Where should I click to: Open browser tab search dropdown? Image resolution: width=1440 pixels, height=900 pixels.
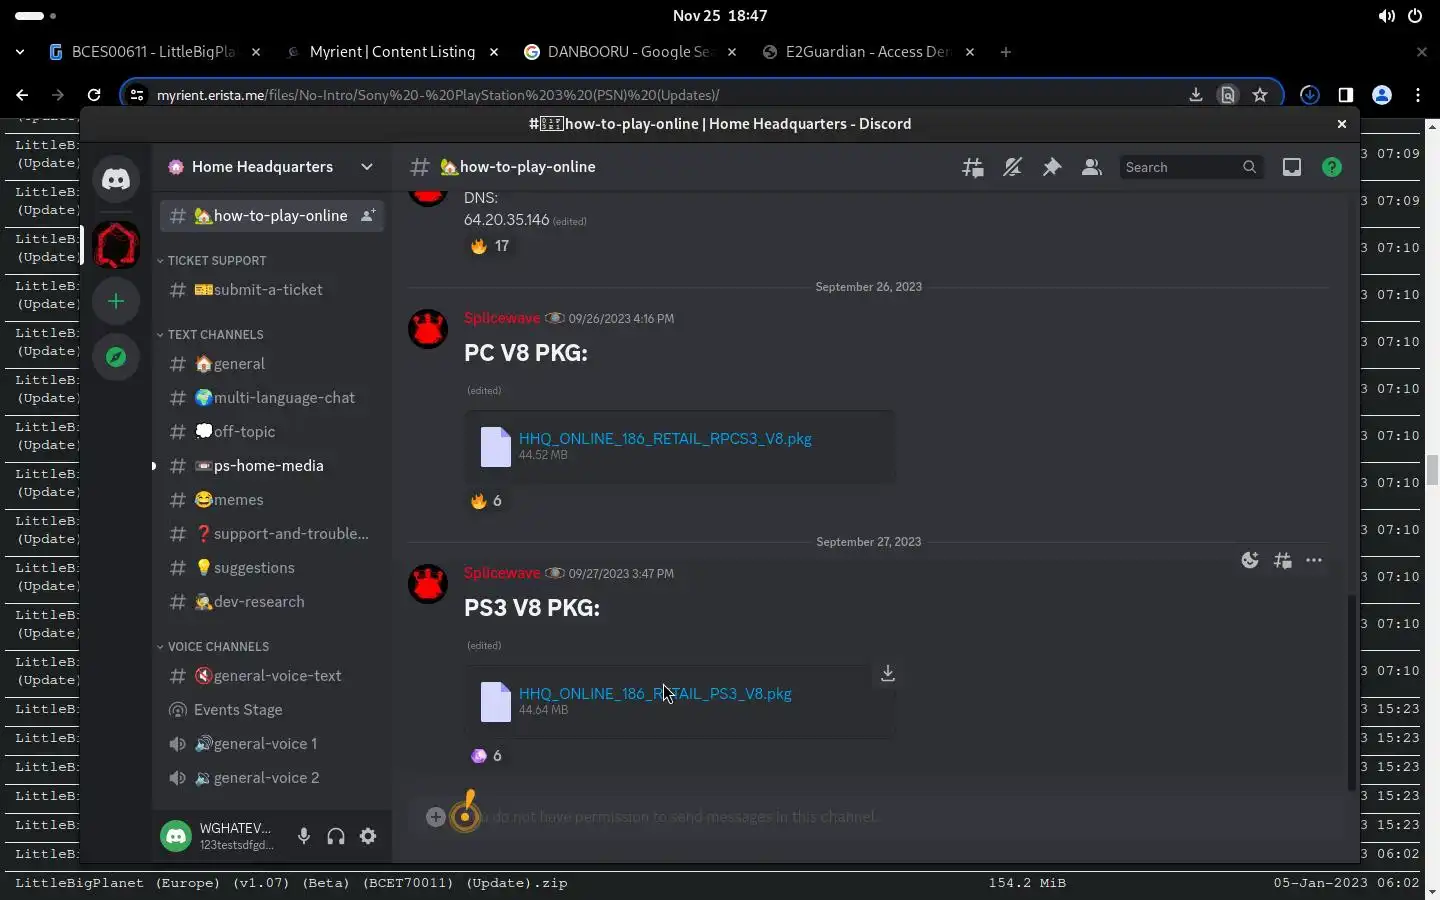tap(20, 52)
